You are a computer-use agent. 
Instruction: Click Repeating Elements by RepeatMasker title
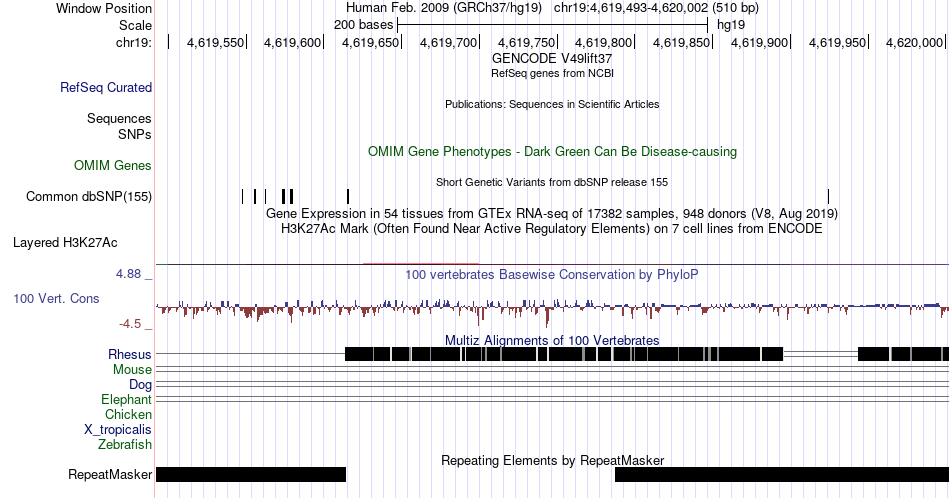[x=552, y=460]
